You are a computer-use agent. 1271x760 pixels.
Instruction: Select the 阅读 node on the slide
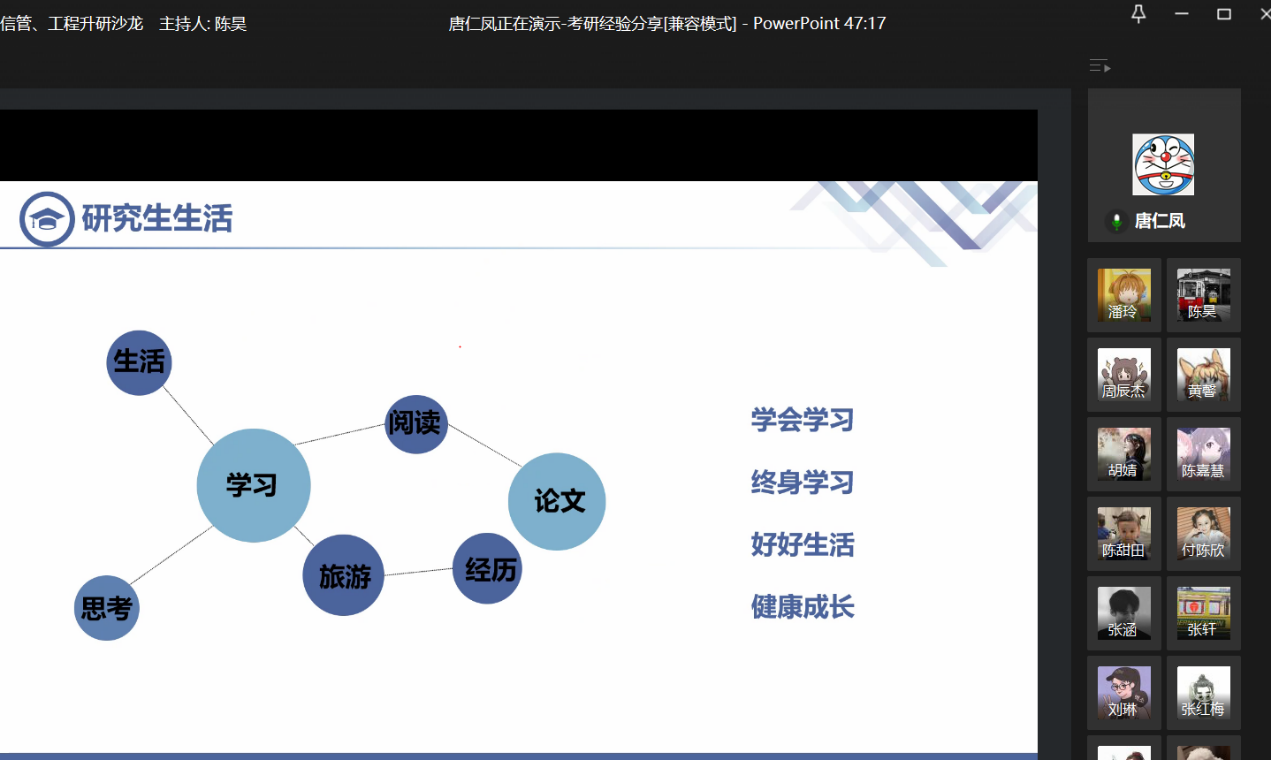tap(416, 424)
